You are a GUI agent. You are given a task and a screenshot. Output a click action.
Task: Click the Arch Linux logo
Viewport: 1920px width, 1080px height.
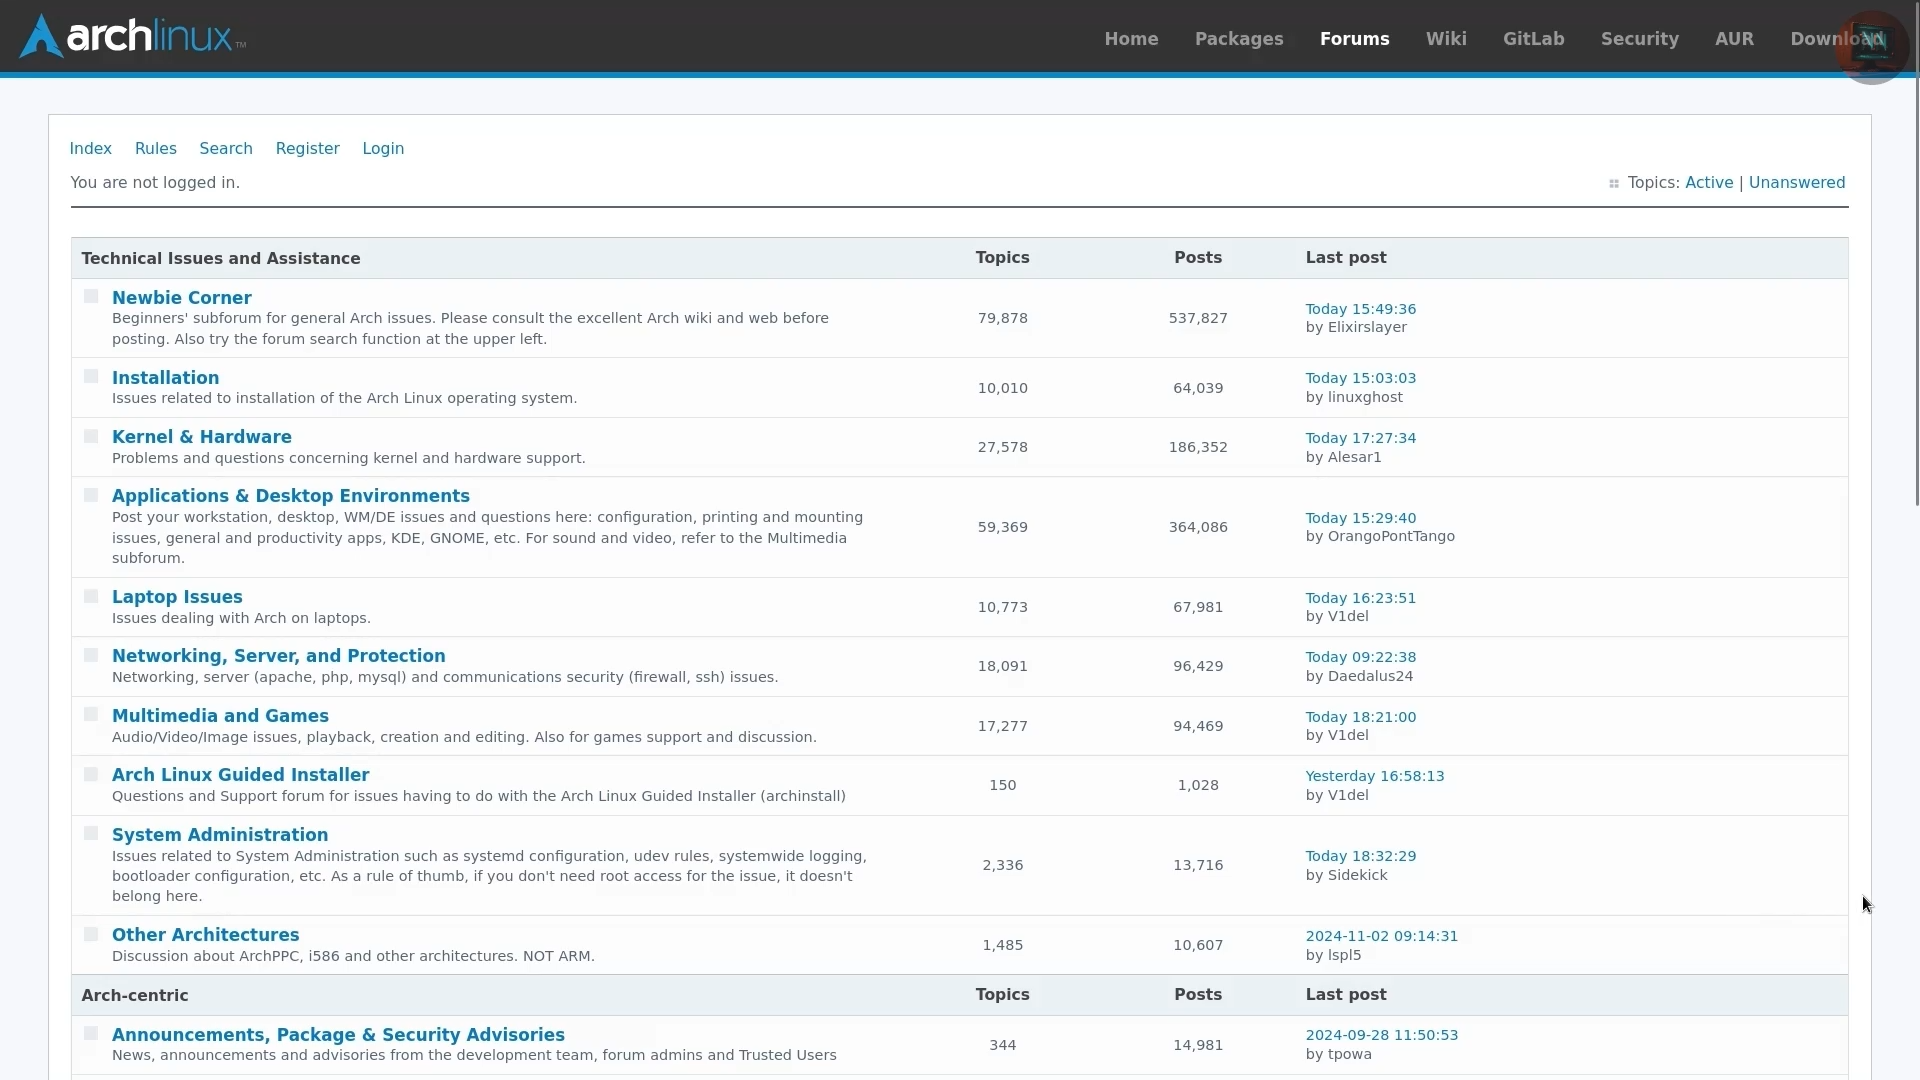pyautogui.click(x=132, y=37)
